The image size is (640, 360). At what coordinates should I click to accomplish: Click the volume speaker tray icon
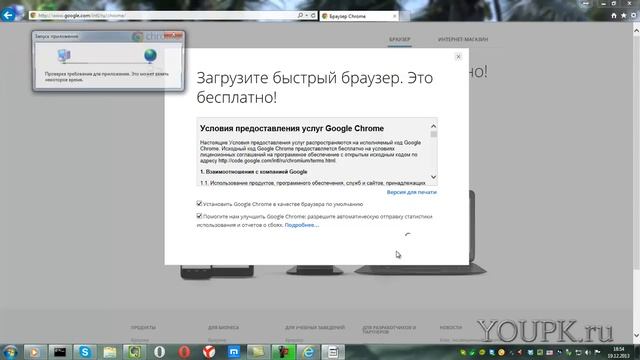tap(588, 352)
